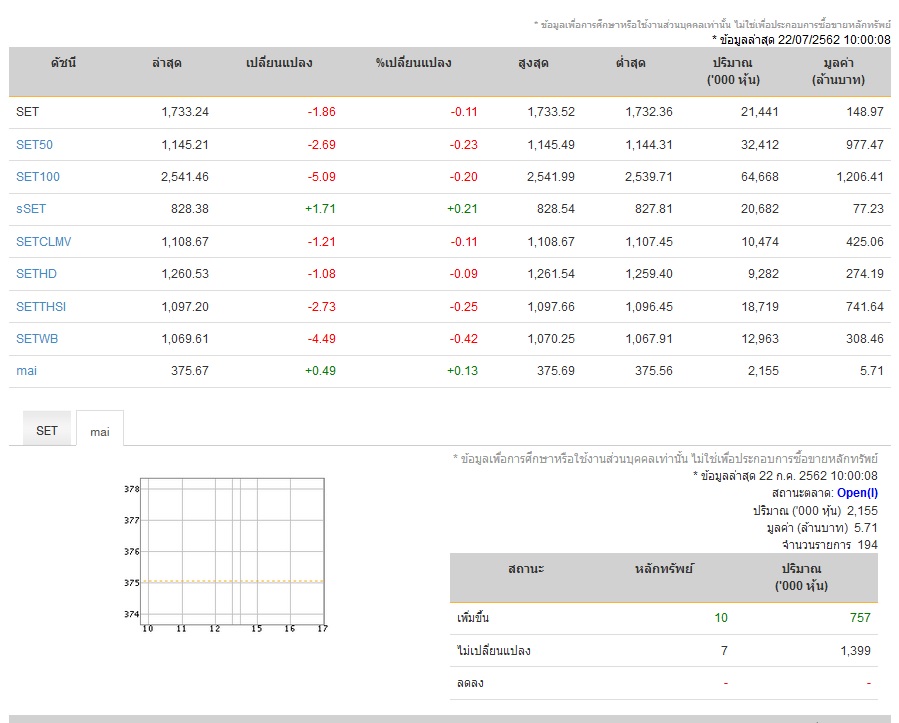The width and height of the screenshot is (899, 723).
Task: Click the %เปลี่ยนแปลง column header
Action: coord(413,63)
